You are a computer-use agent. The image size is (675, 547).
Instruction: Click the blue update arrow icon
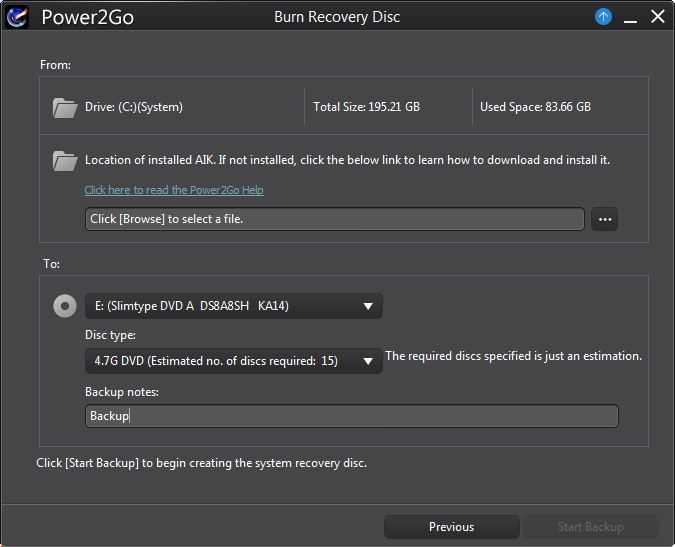point(603,17)
